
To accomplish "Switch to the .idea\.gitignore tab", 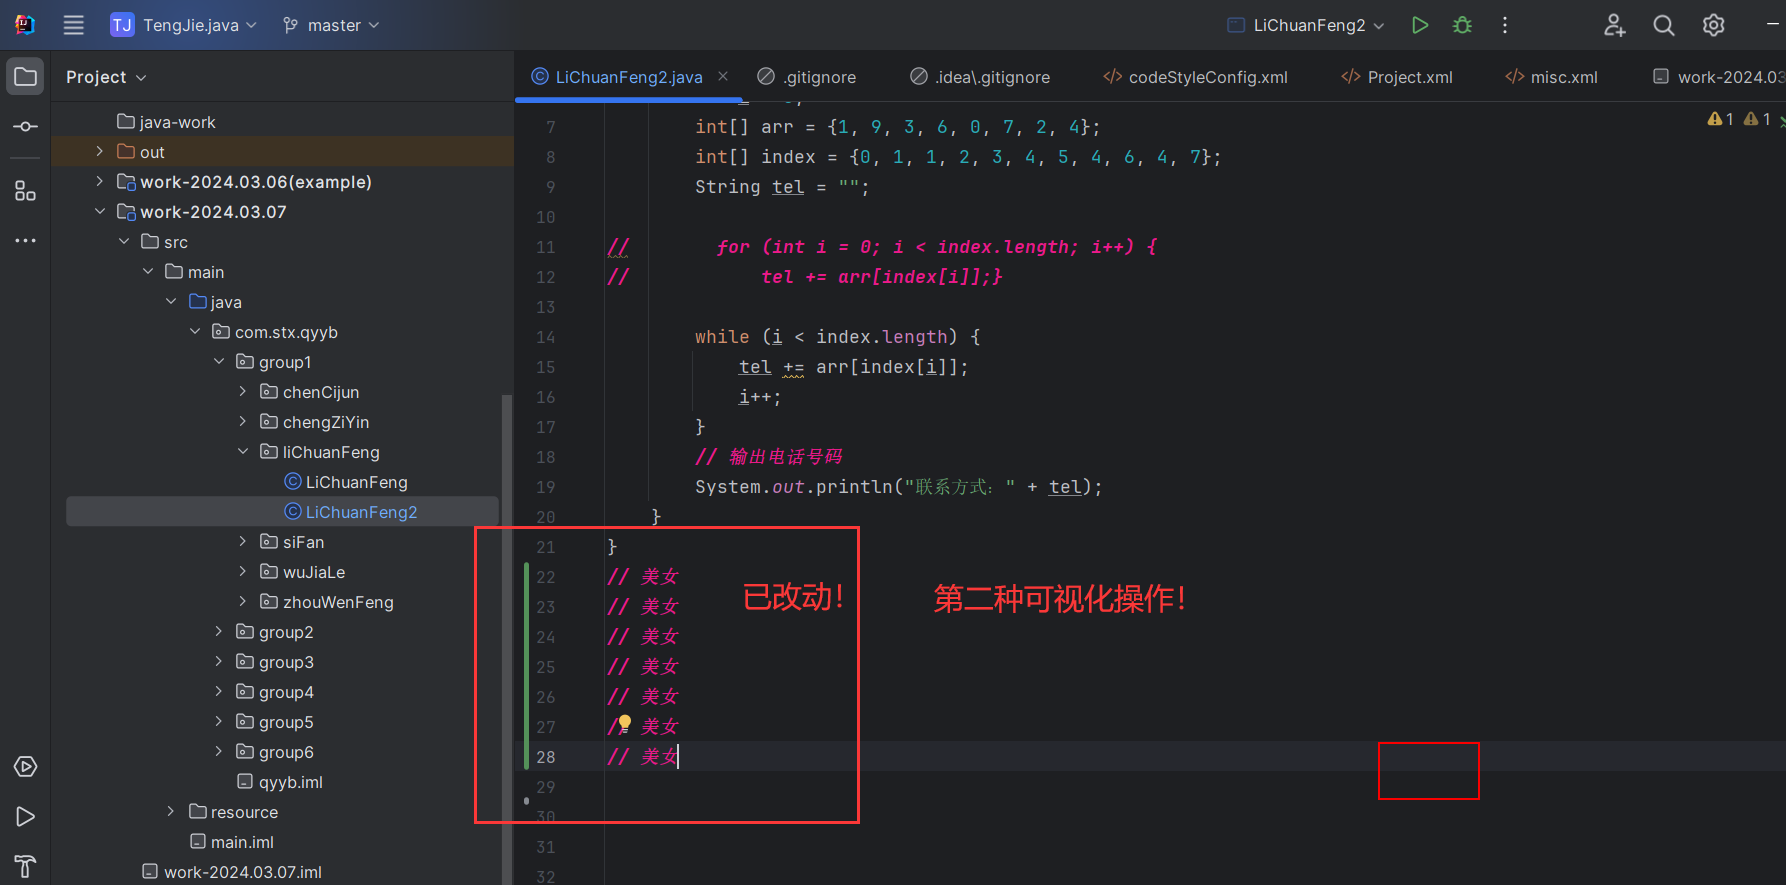I will (980, 77).
